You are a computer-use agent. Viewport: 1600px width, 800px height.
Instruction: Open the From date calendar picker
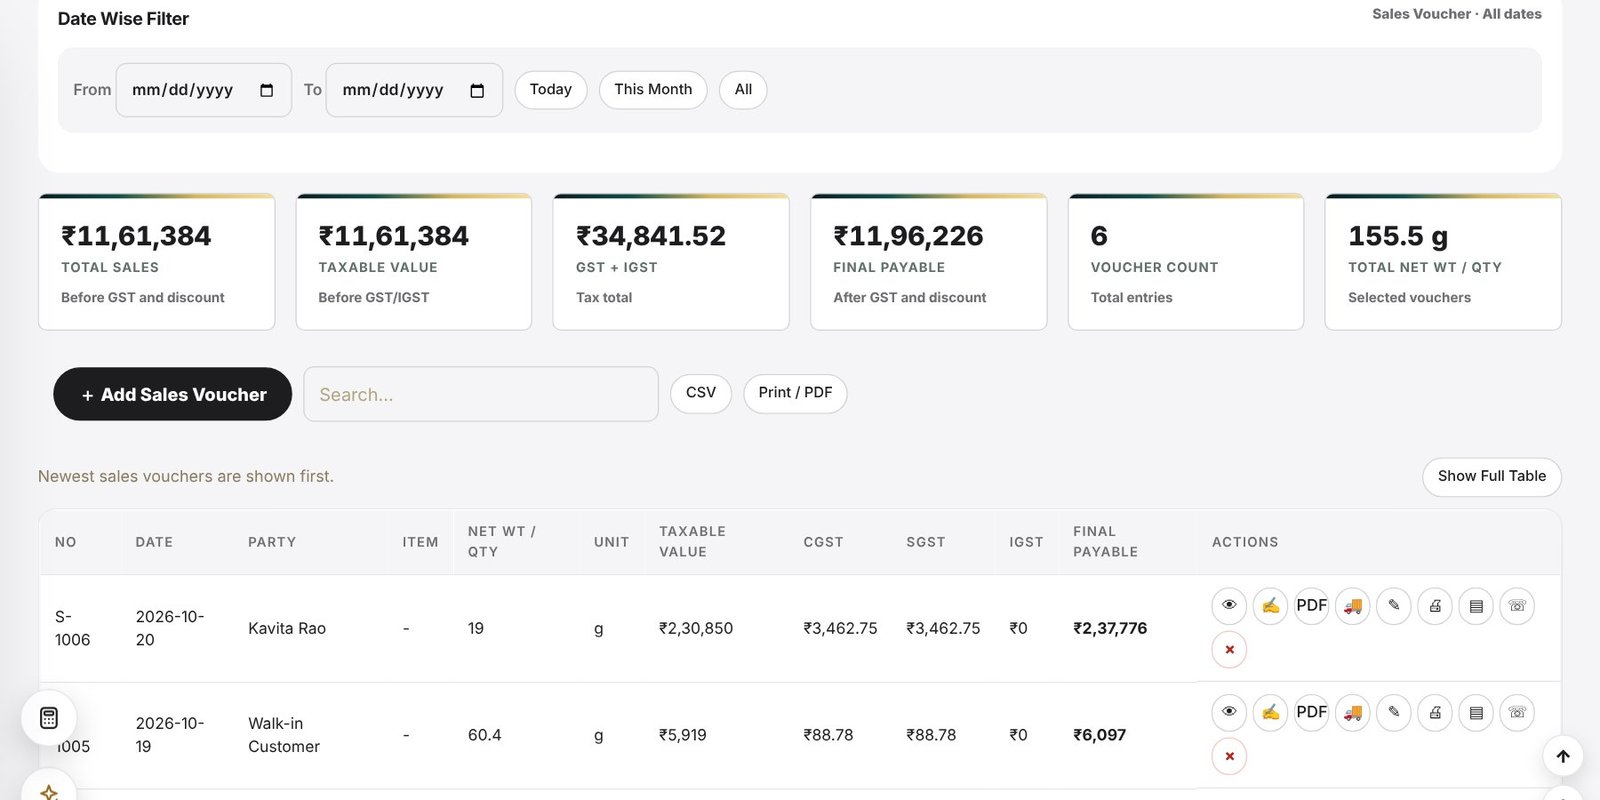(266, 90)
